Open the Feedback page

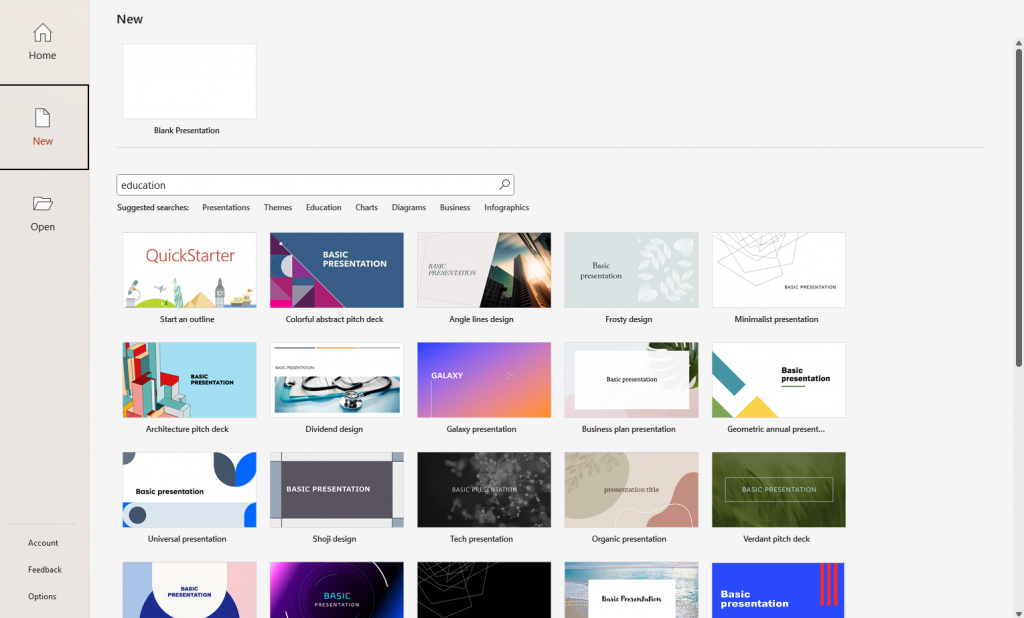click(x=44, y=570)
